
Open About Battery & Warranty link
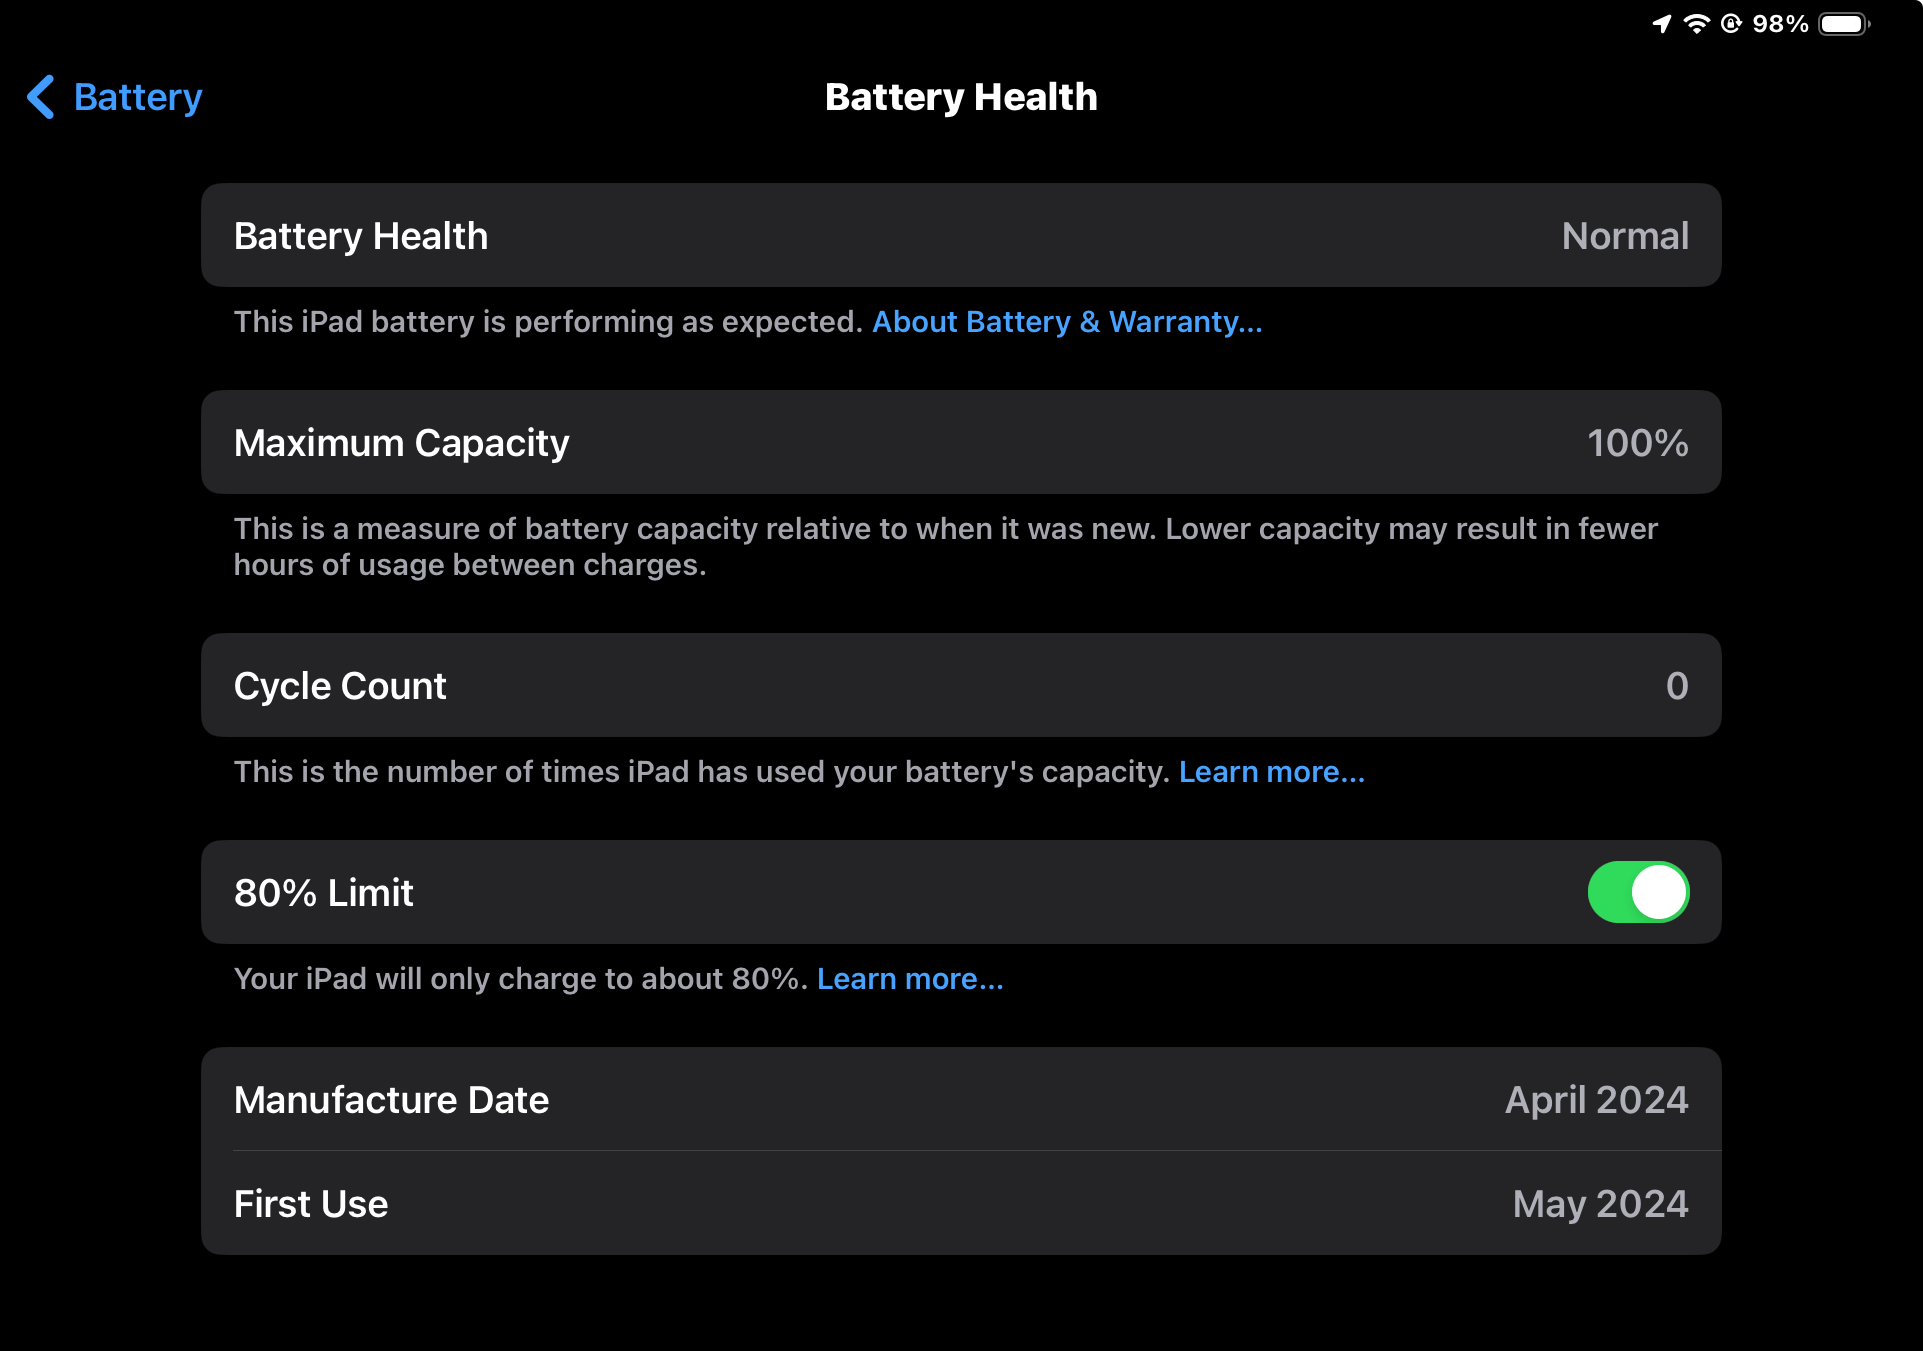[x=1067, y=322]
